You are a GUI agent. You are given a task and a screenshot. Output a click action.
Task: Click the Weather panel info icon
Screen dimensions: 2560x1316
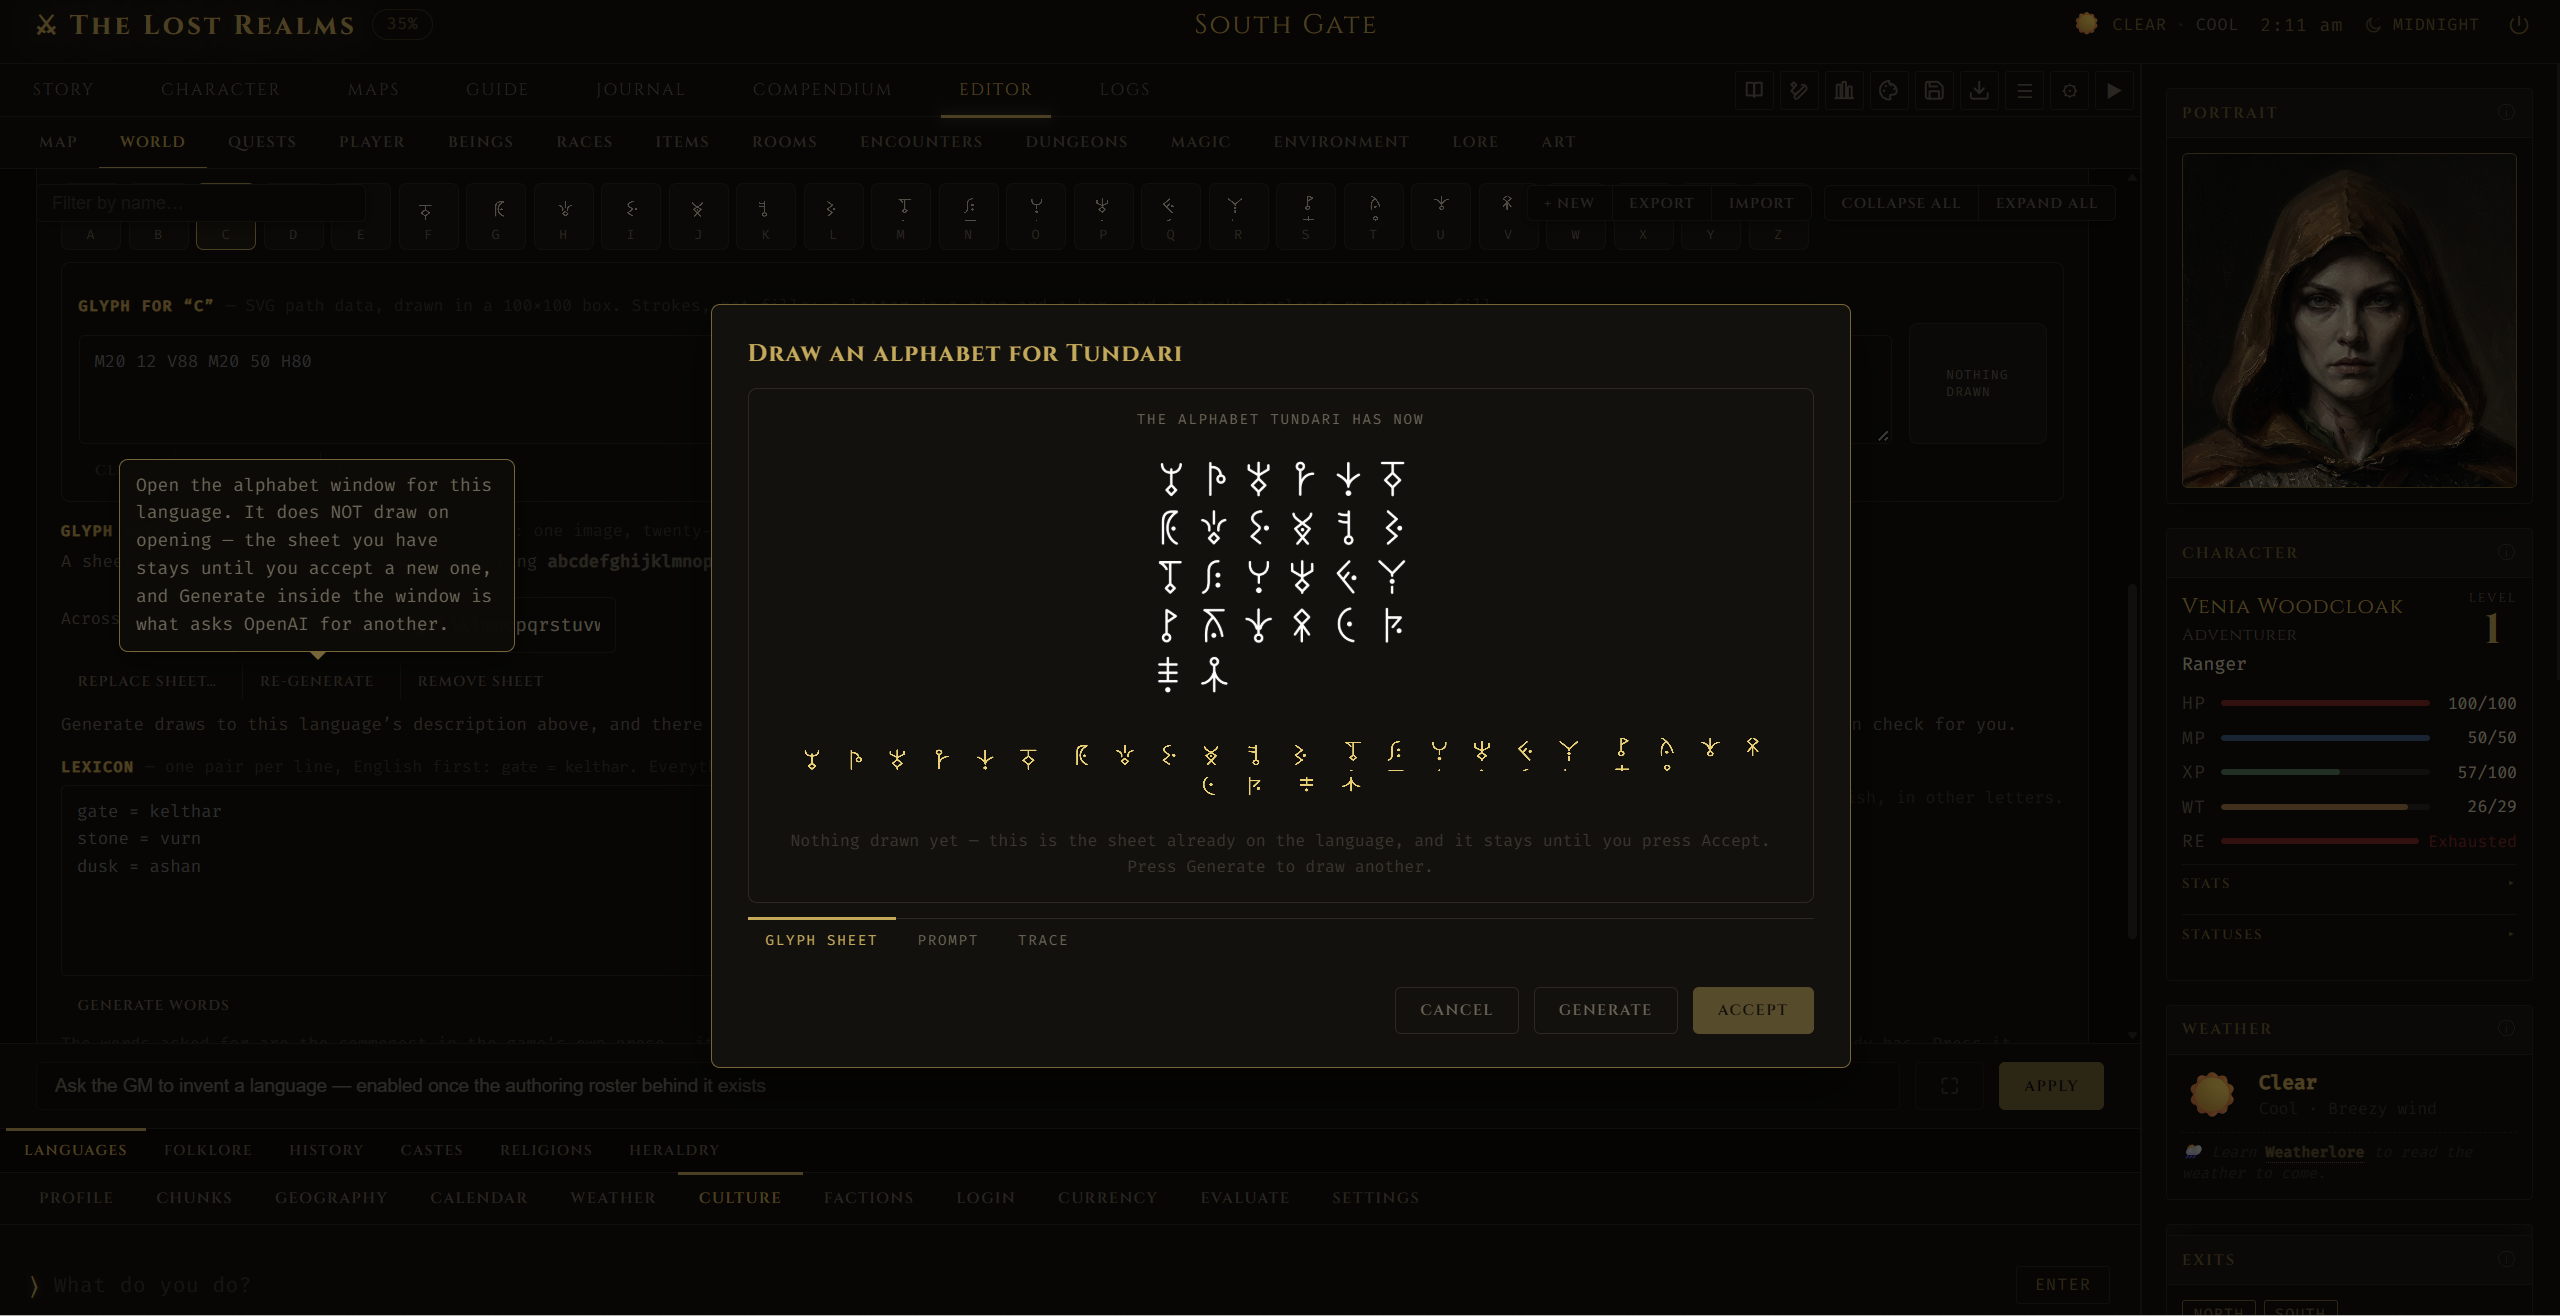click(x=2506, y=1028)
